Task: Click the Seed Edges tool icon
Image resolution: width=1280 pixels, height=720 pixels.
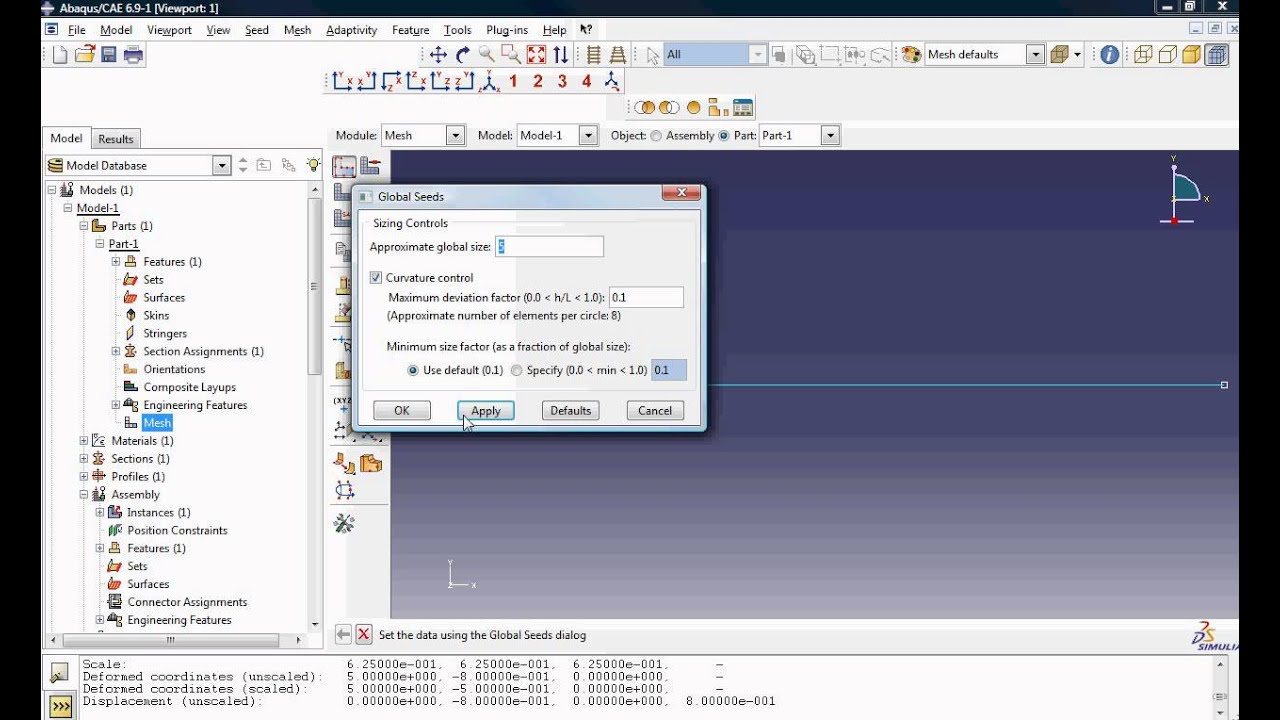Action: coord(370,167)
